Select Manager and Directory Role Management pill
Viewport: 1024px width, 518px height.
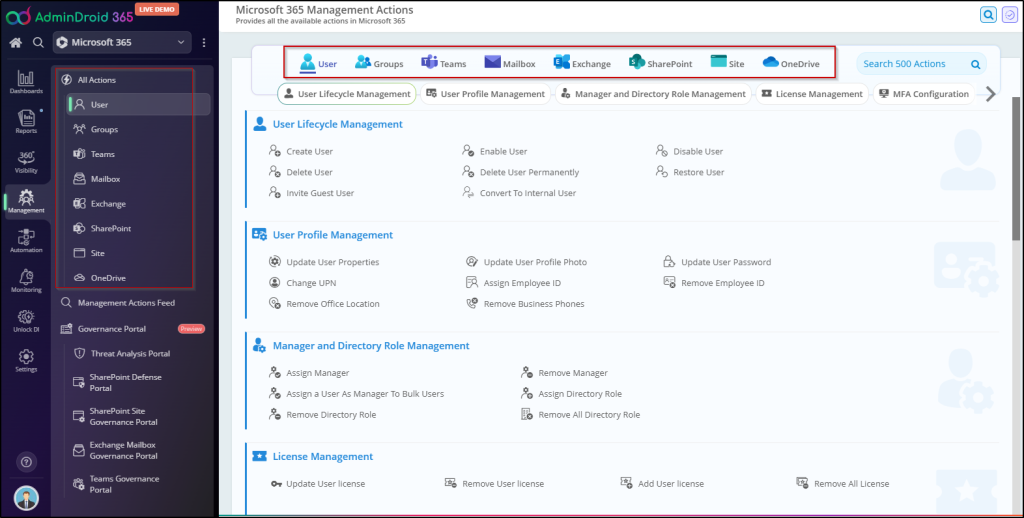tap(653, 94)
